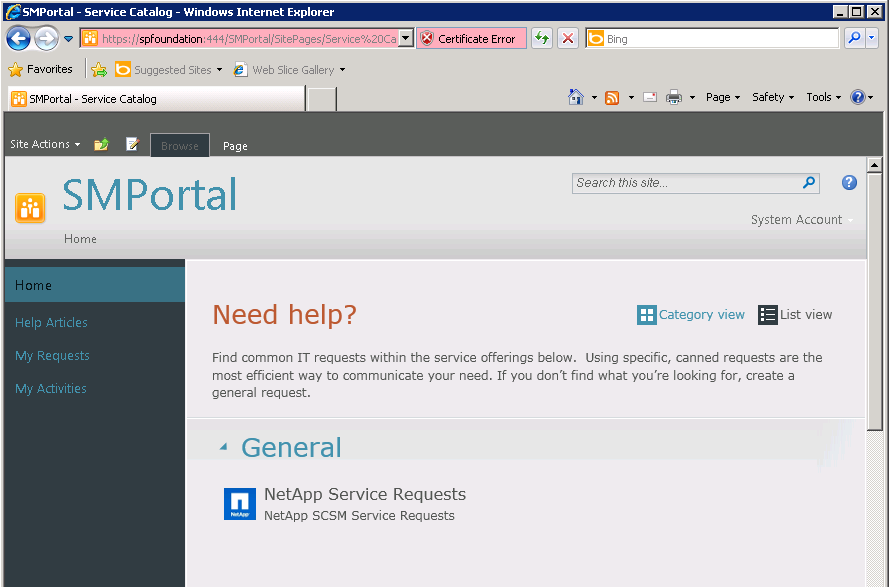Select the Page ribbon tab
The width and height of the screenshot is (889, 587).
235,146
